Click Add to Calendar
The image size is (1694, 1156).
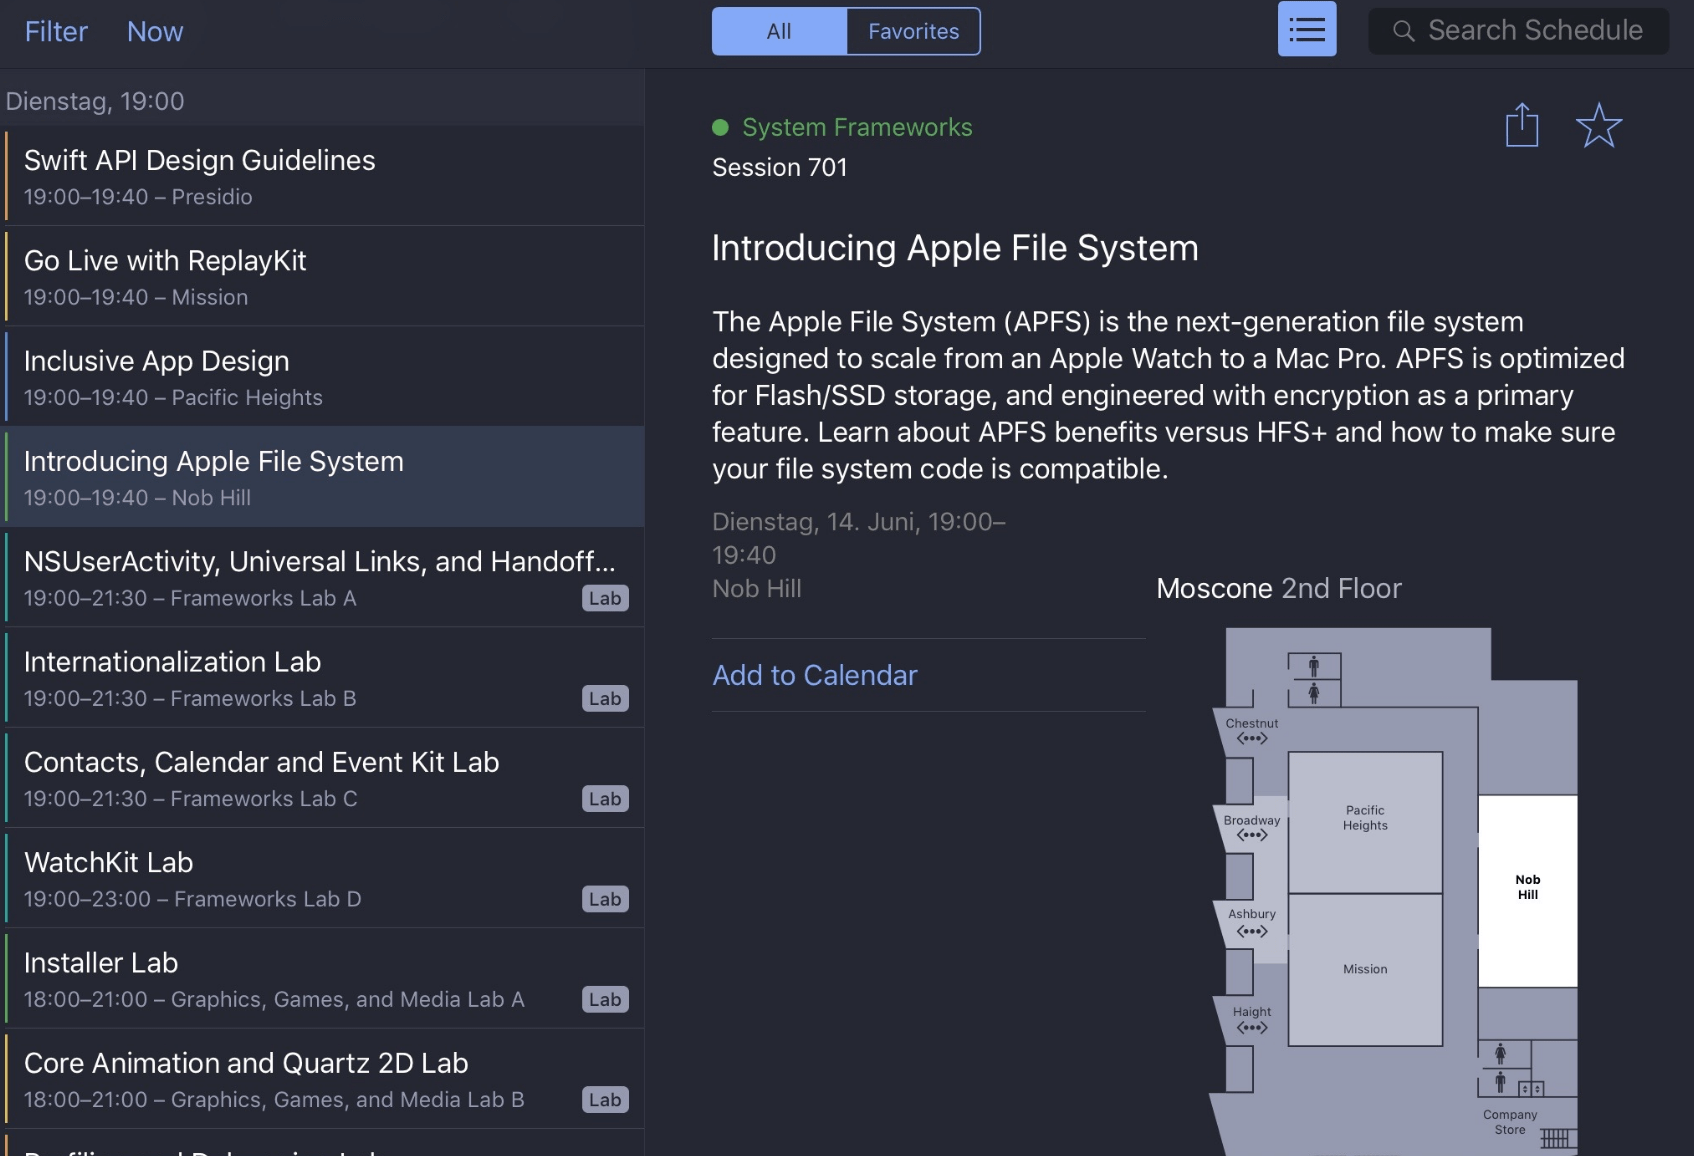pos(814,675)
